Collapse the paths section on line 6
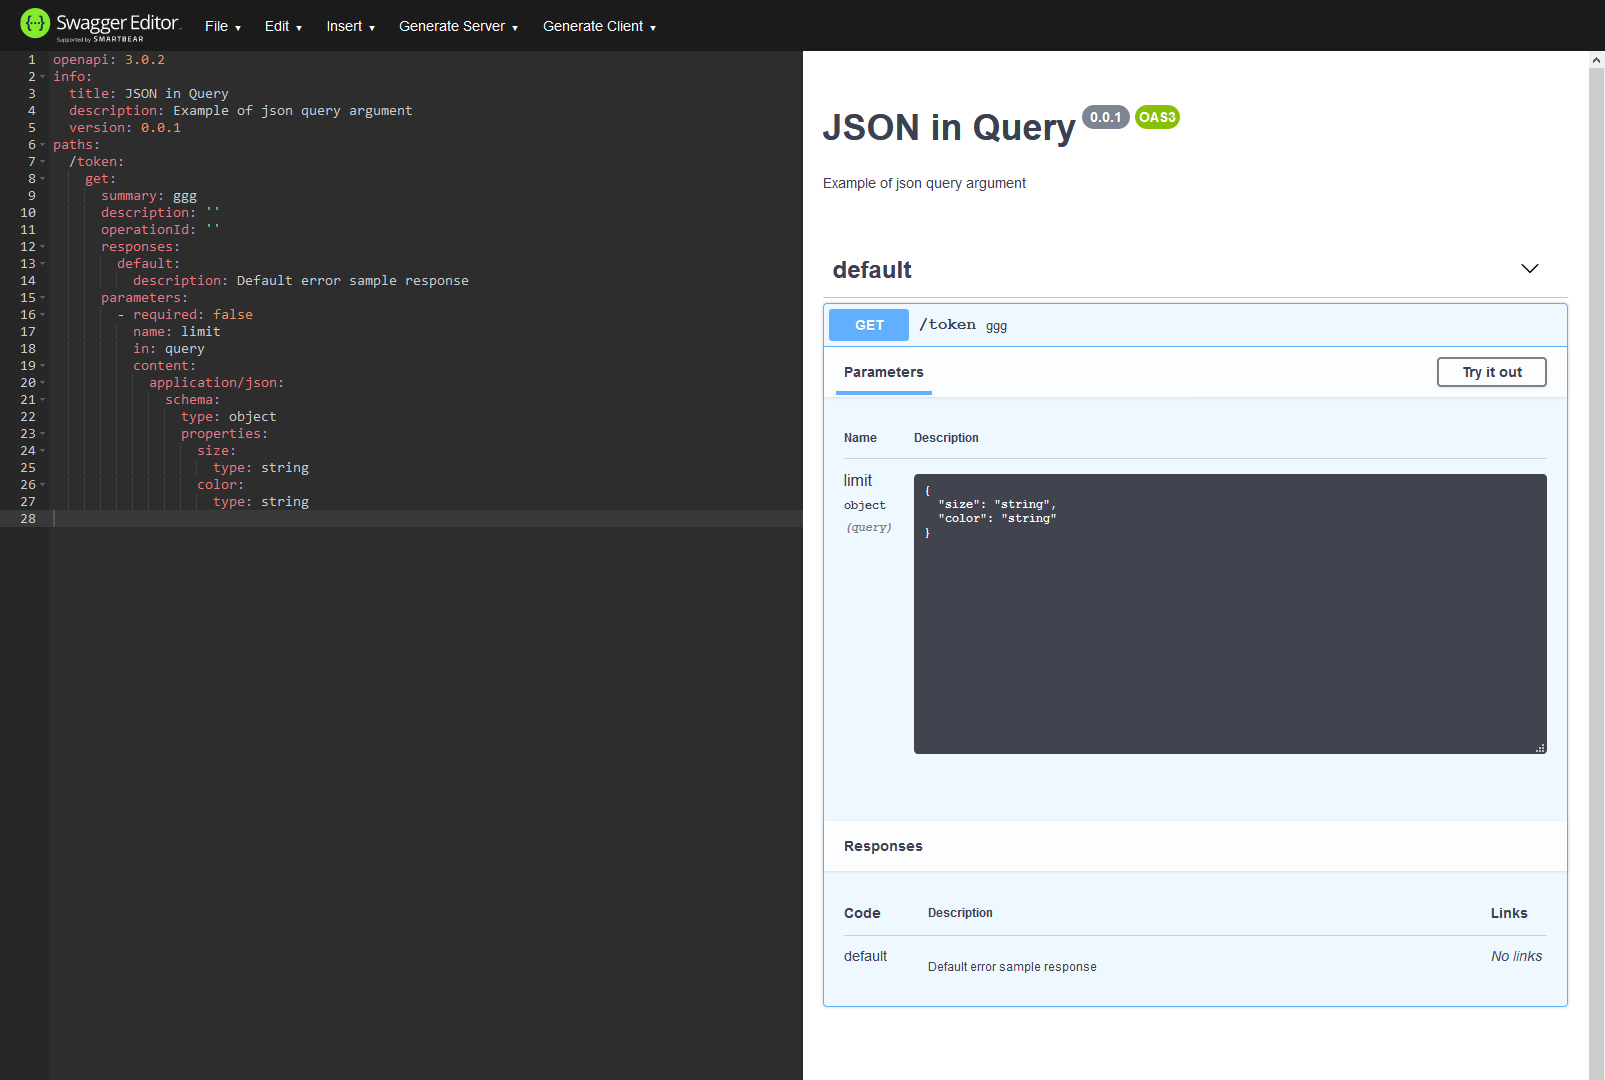The width and height of the screenshot is (1605, 1080). 44,144
